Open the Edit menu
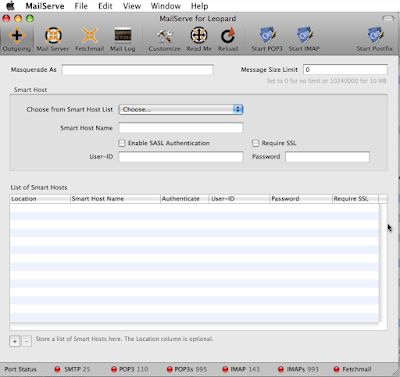 [x=105, y=6]
